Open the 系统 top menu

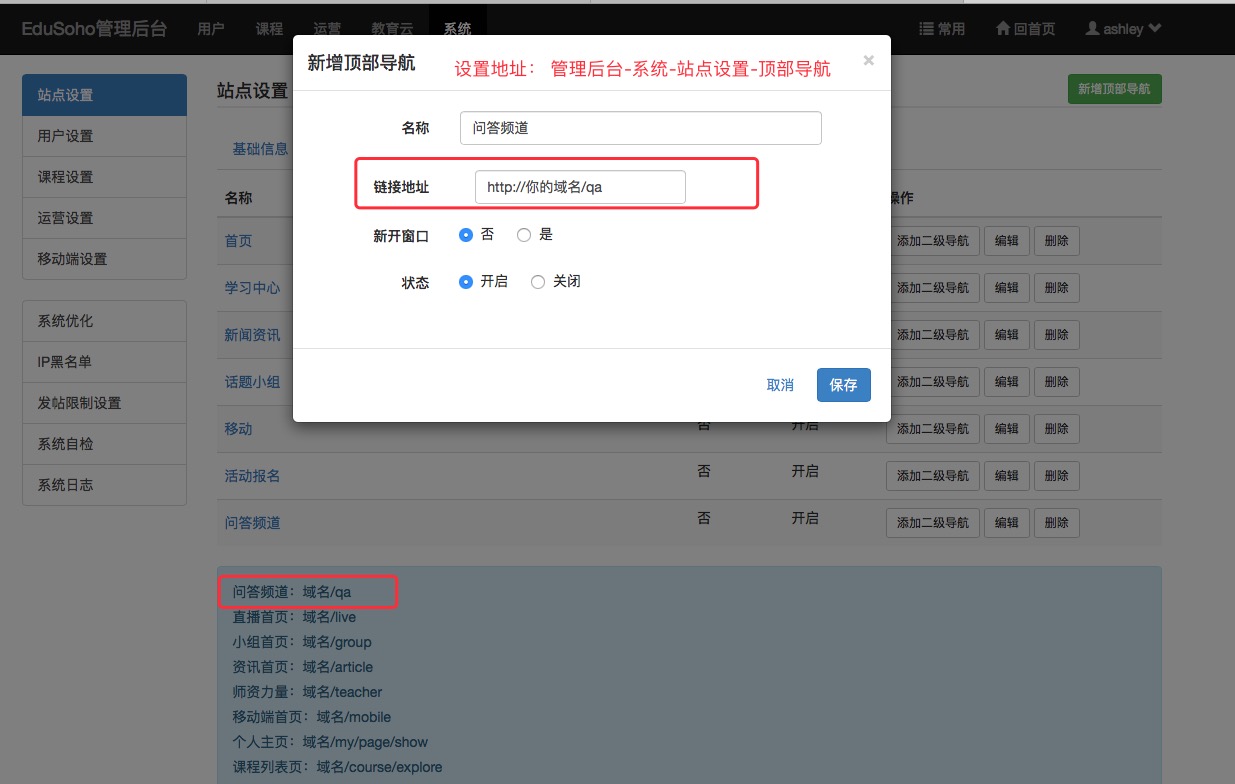[457, 29]
